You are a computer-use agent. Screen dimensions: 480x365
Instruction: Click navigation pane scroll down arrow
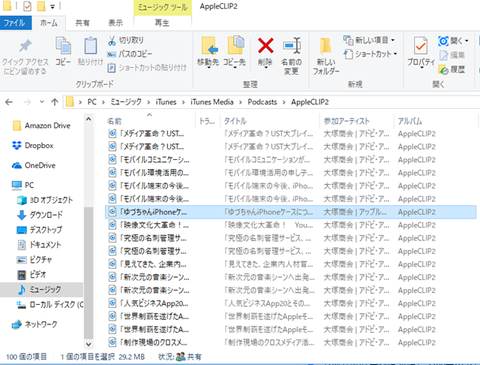[x=88, y=344]
